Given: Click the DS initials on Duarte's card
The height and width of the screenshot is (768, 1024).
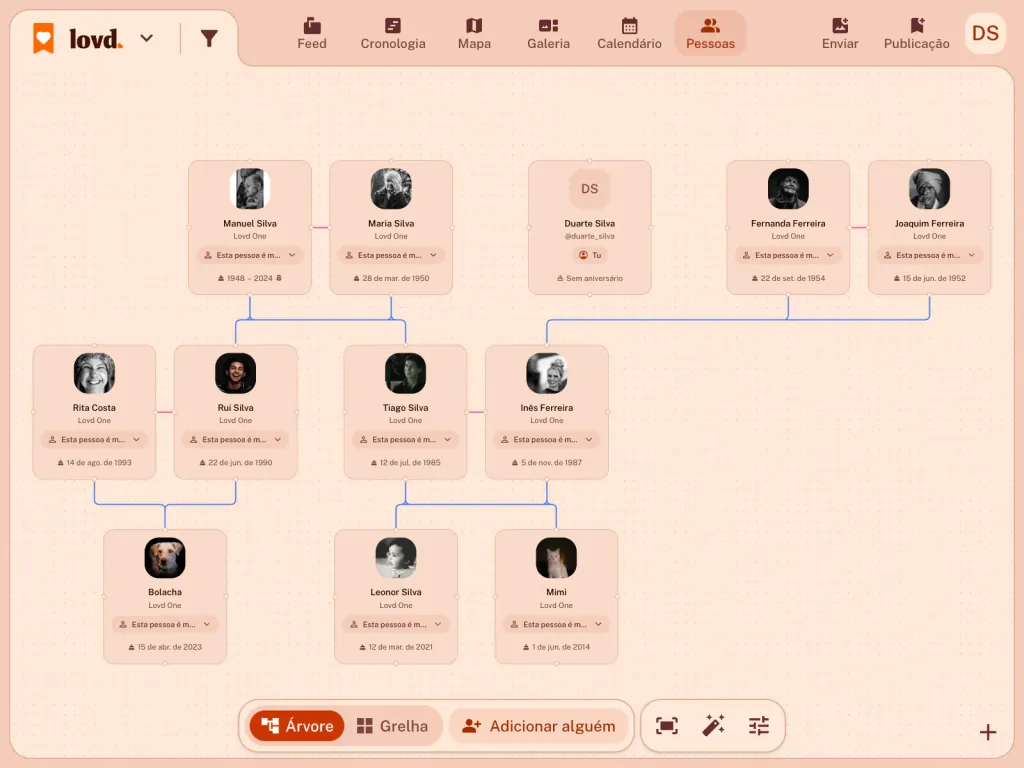Looking at the screenshot, I should [590, 189].
